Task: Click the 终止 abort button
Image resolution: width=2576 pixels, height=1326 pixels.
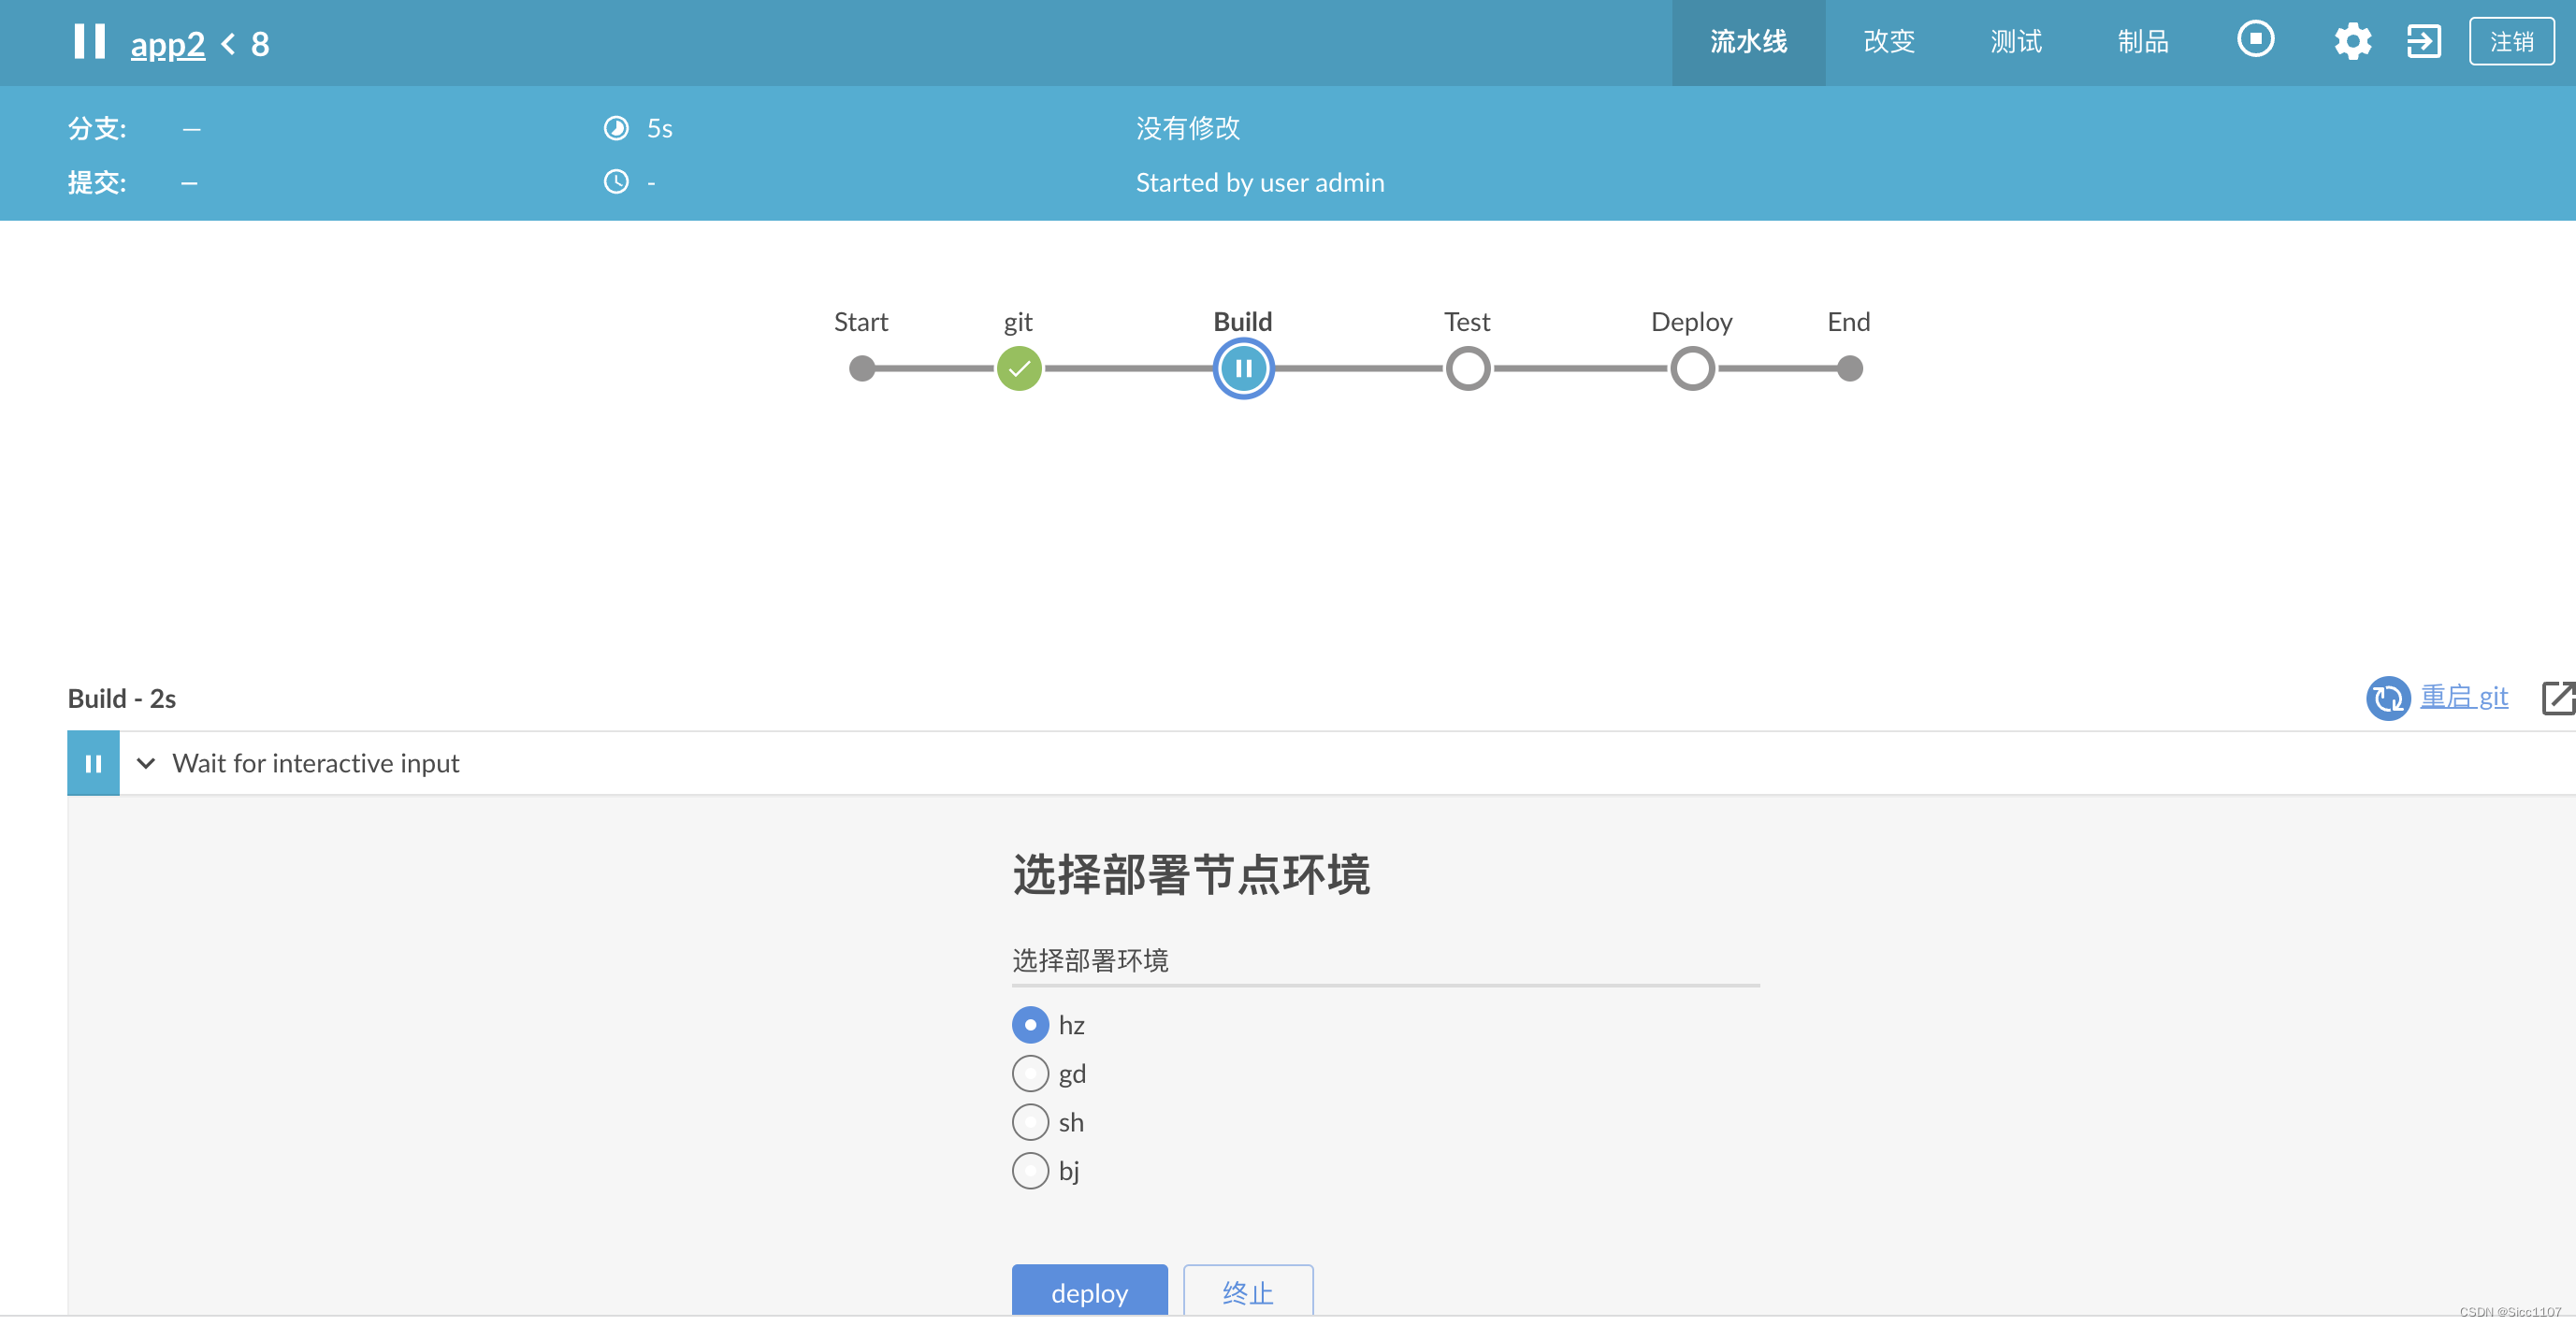Action: click(x=1247, y=1292)
